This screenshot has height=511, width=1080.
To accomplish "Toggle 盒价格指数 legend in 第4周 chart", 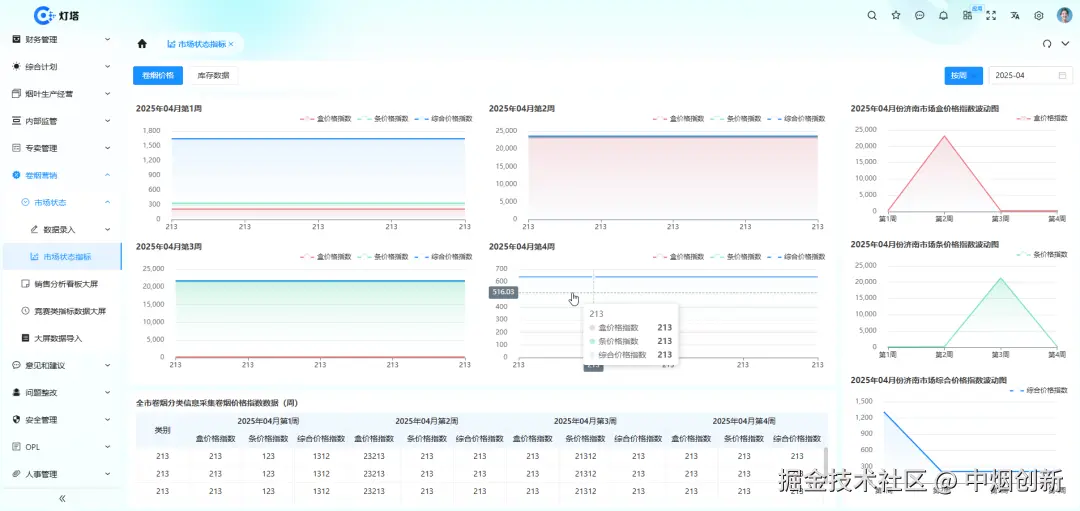I will [679, 256].
